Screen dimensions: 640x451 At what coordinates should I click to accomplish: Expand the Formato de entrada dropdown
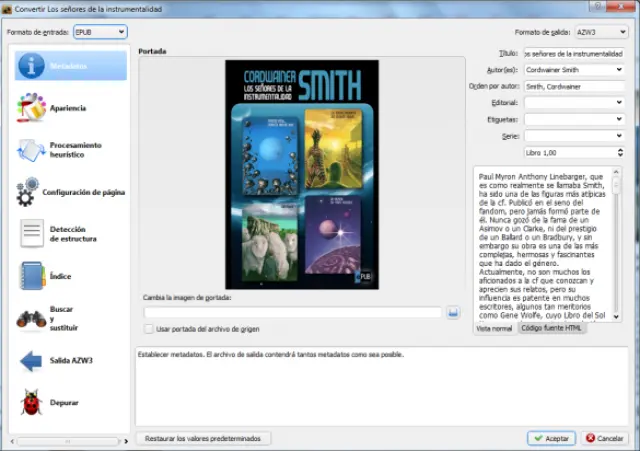pos(100,32)
